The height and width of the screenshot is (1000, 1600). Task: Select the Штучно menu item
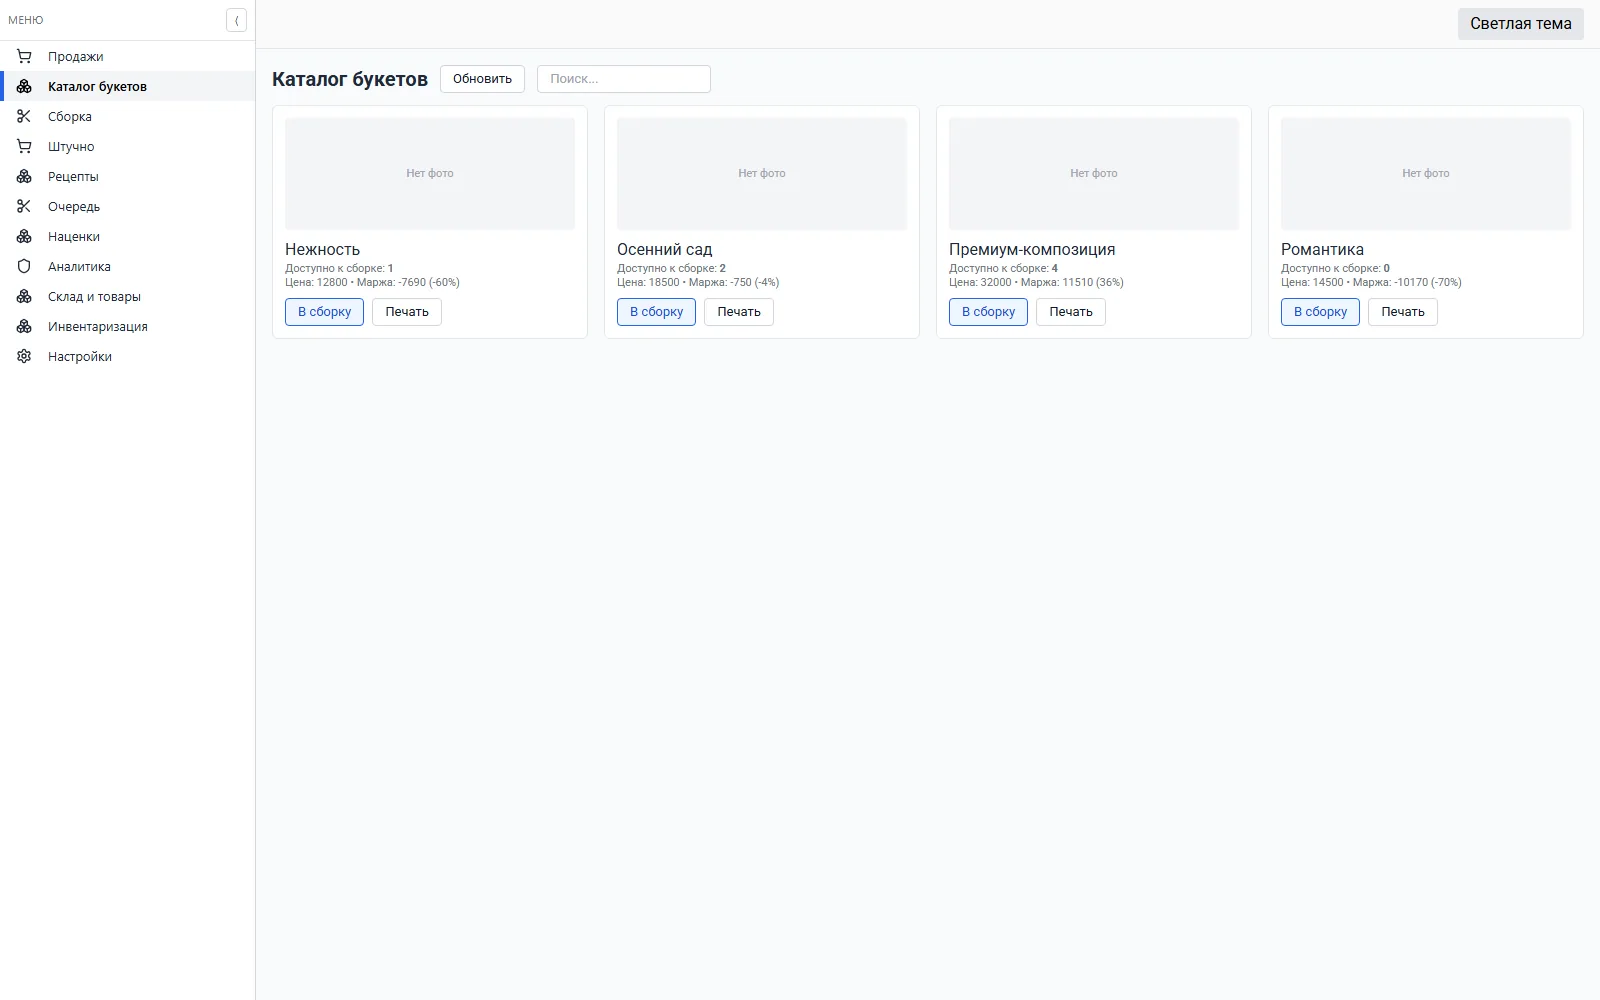128,146
